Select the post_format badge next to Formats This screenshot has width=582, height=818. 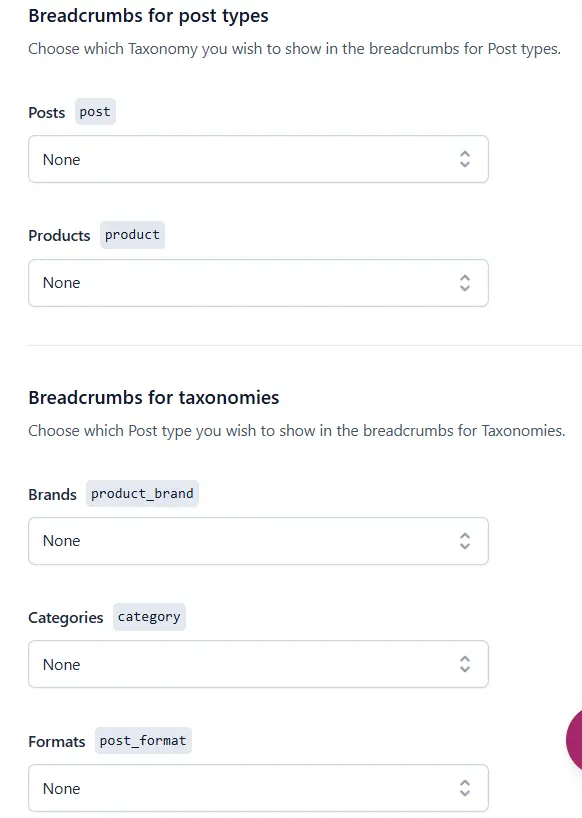[x=141, y=740]
